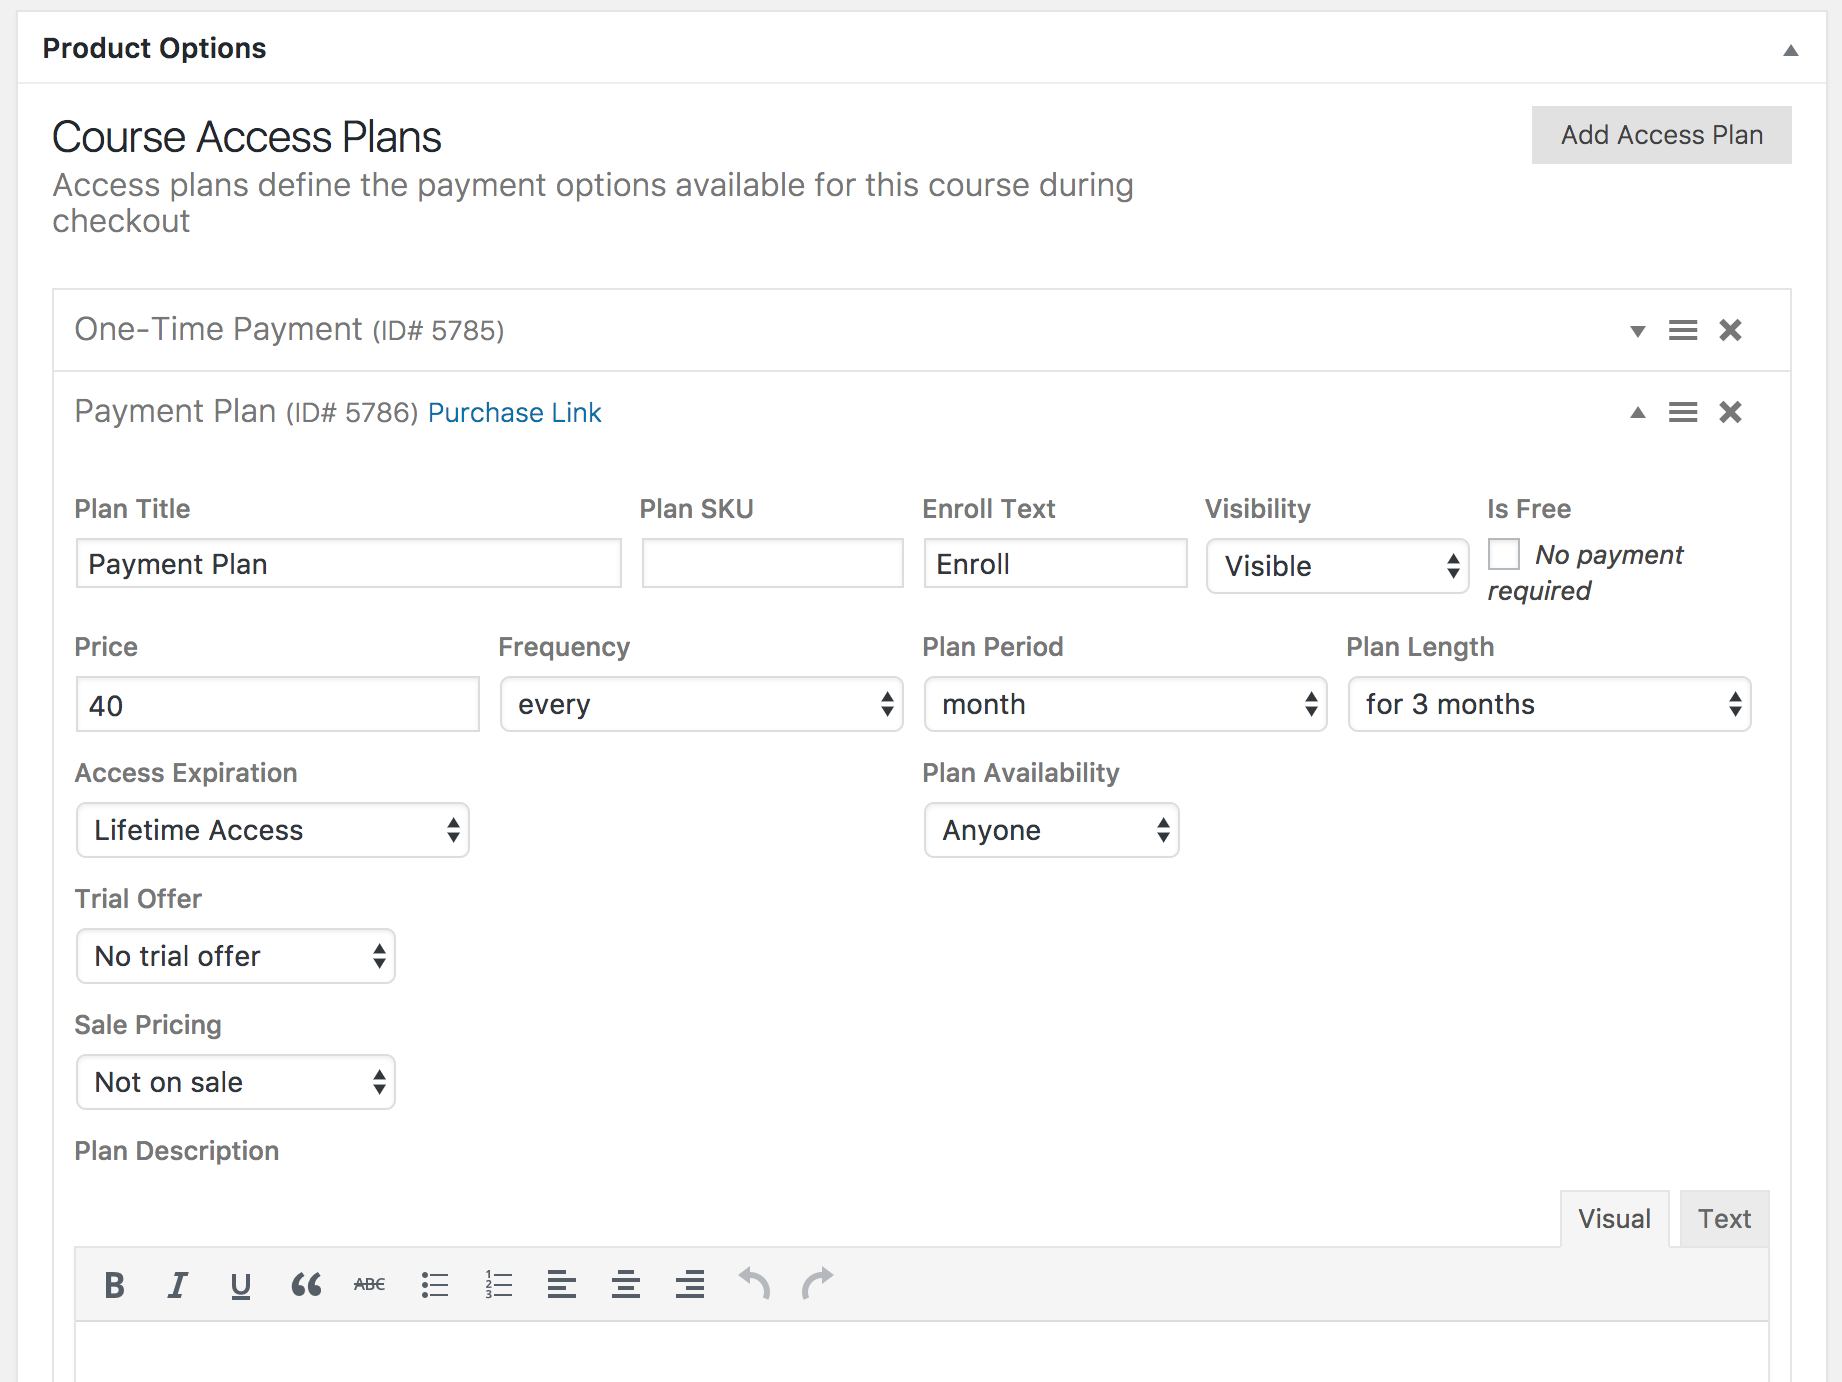Click the Add Access Plan button

click(x=1661, y=135)
